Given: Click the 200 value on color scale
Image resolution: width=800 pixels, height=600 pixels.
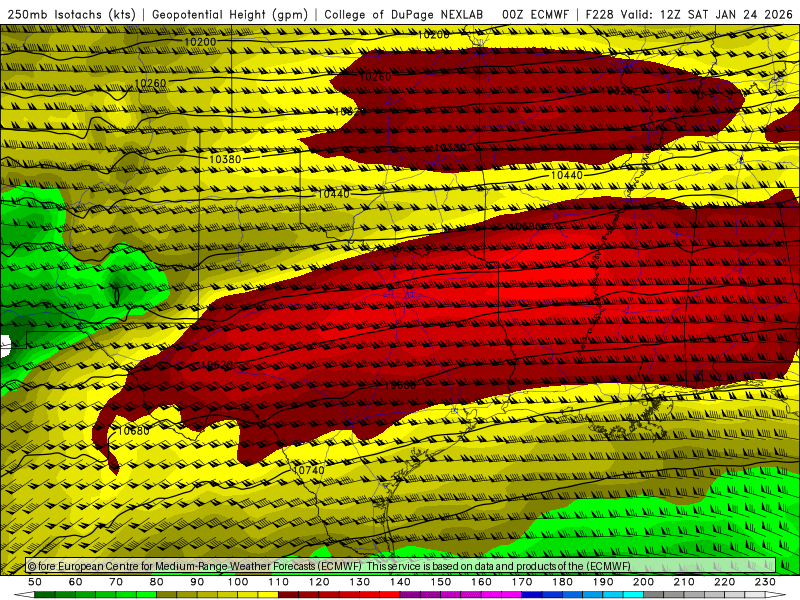Looking at the screenshot, I should tap(643, 582).
